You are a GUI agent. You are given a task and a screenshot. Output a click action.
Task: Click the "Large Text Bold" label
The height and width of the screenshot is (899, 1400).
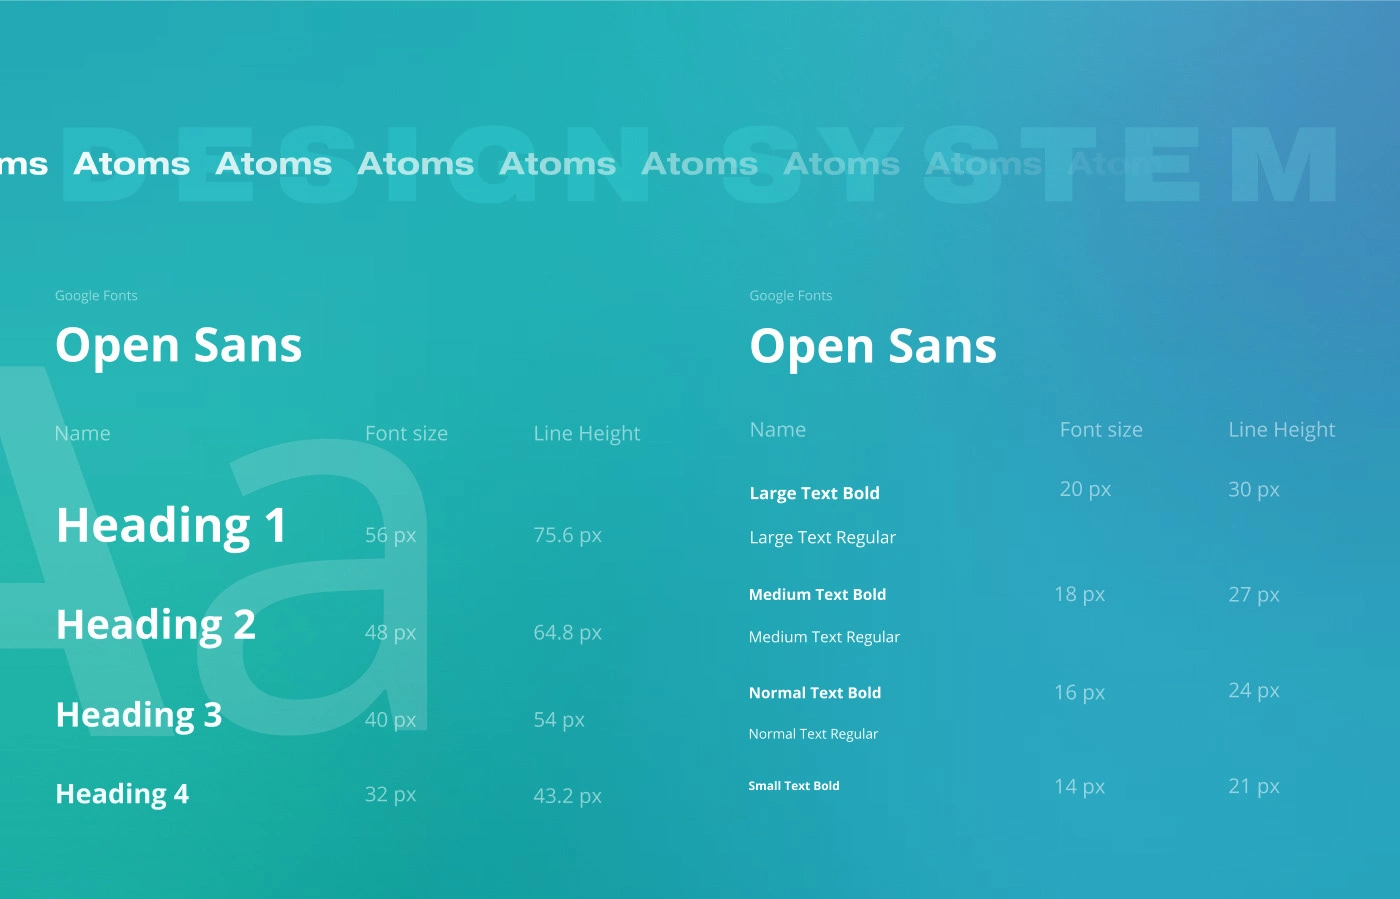pos(815,493)
